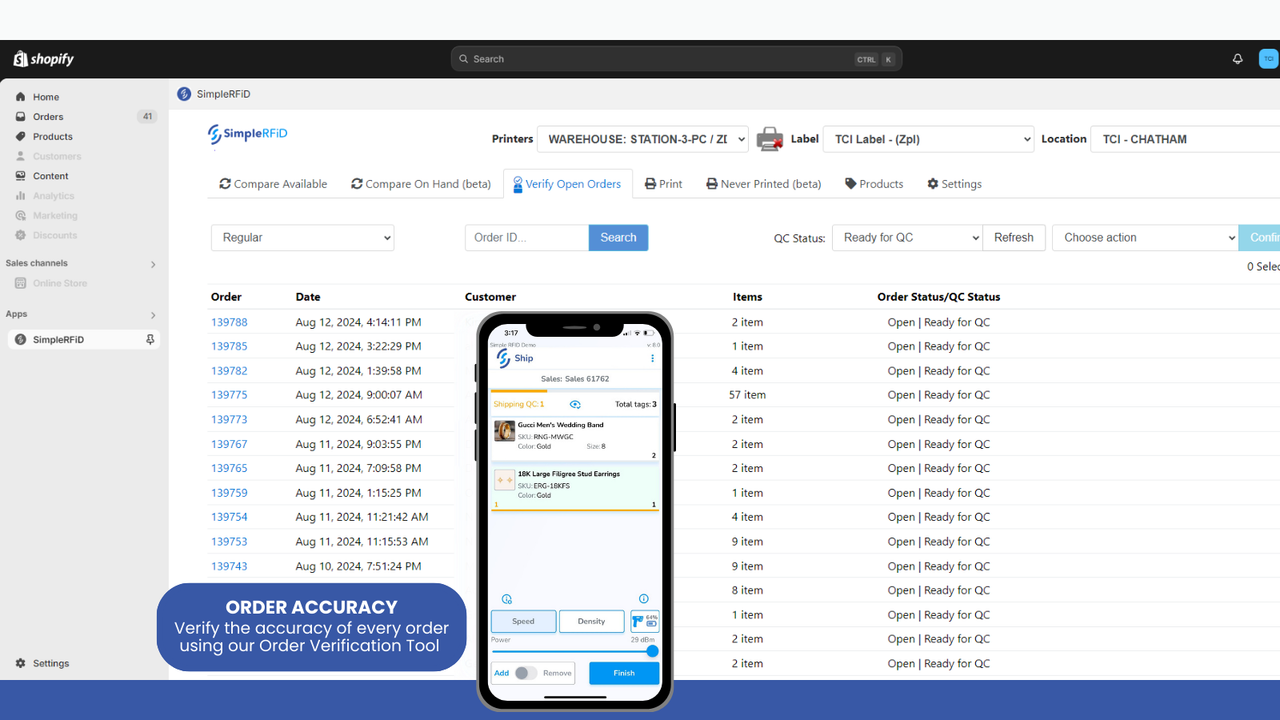Click the SimpleRFiD logo above the tabs
Image resolution: width=1280 pixels, height=720 pixels.
pos(247,134)
